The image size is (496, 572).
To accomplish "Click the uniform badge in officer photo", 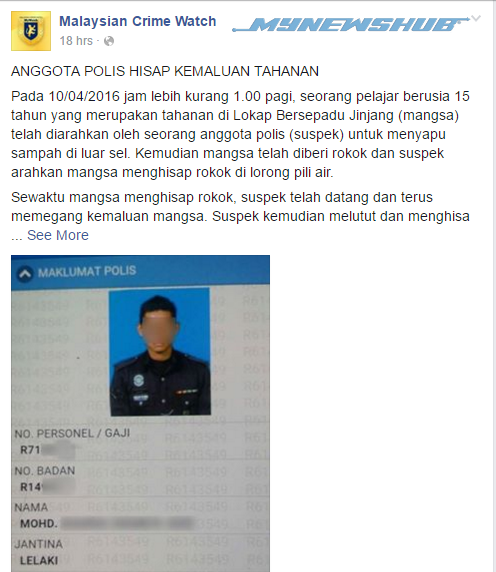I will [139, 380].
